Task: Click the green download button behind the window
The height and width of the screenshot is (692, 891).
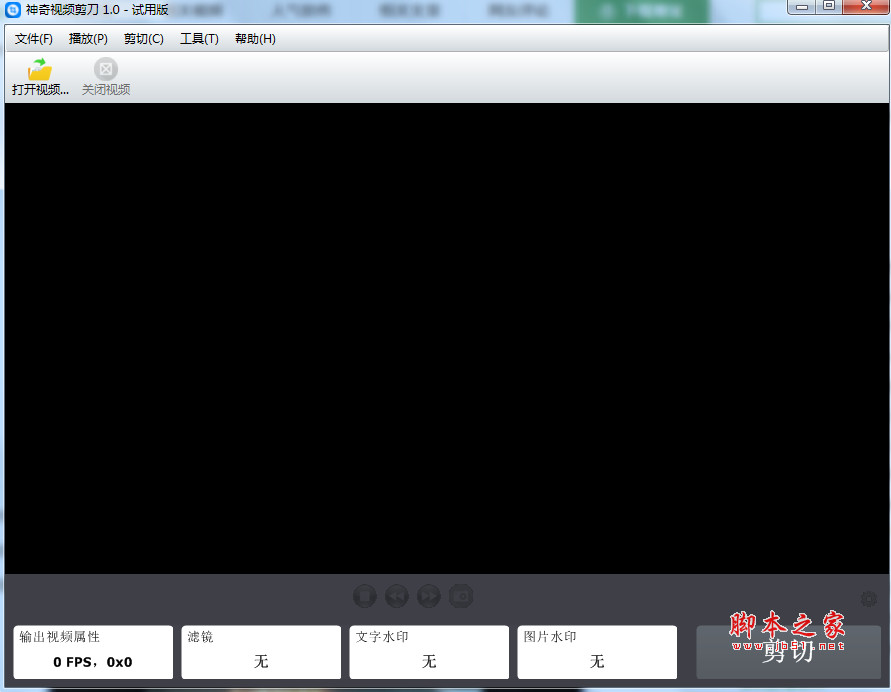Action: click(x=641, y=8)
